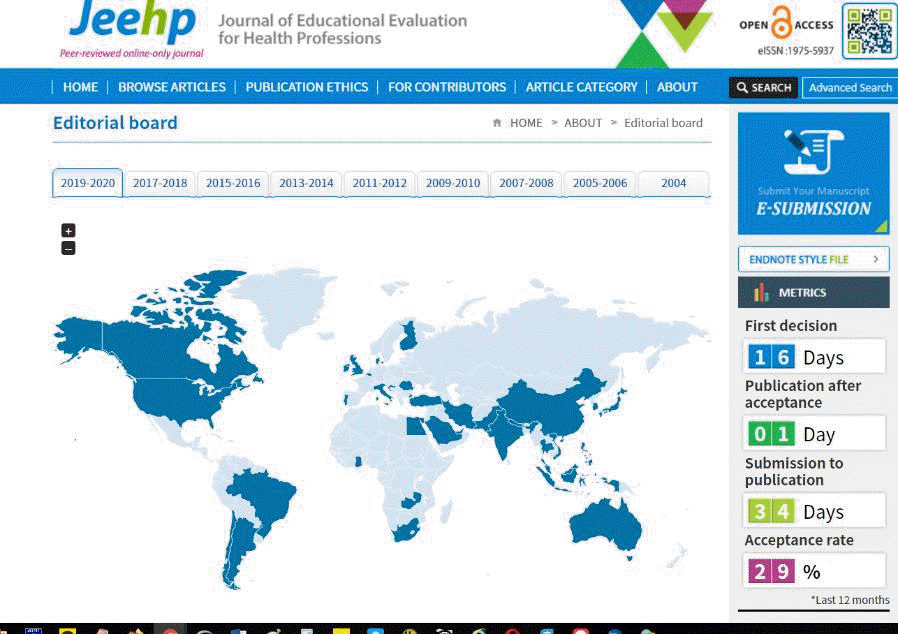This screenshot has height=634, width=898.
Task: Switch to the 2004 tab
Action: coord(673,184)
